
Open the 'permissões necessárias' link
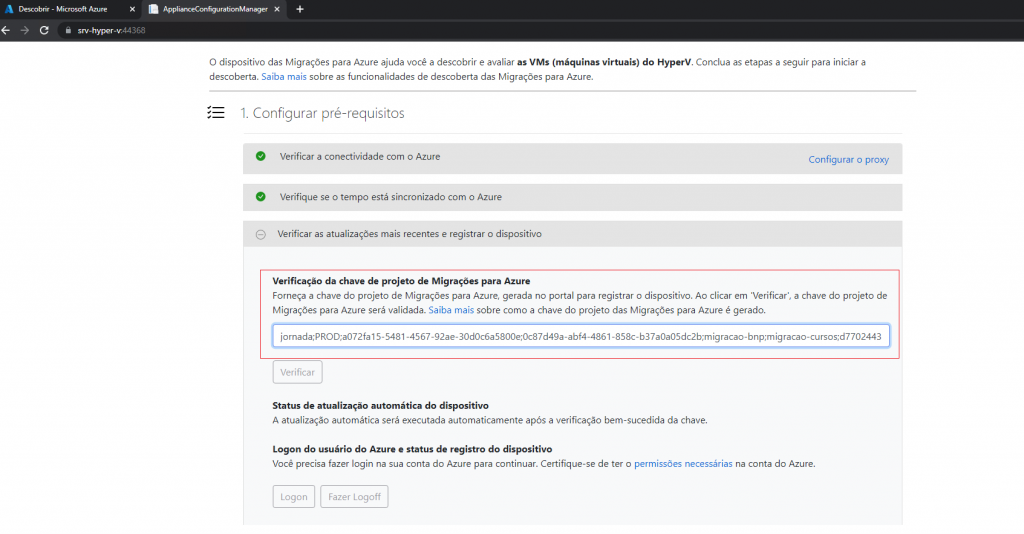[x=683, y=464]
